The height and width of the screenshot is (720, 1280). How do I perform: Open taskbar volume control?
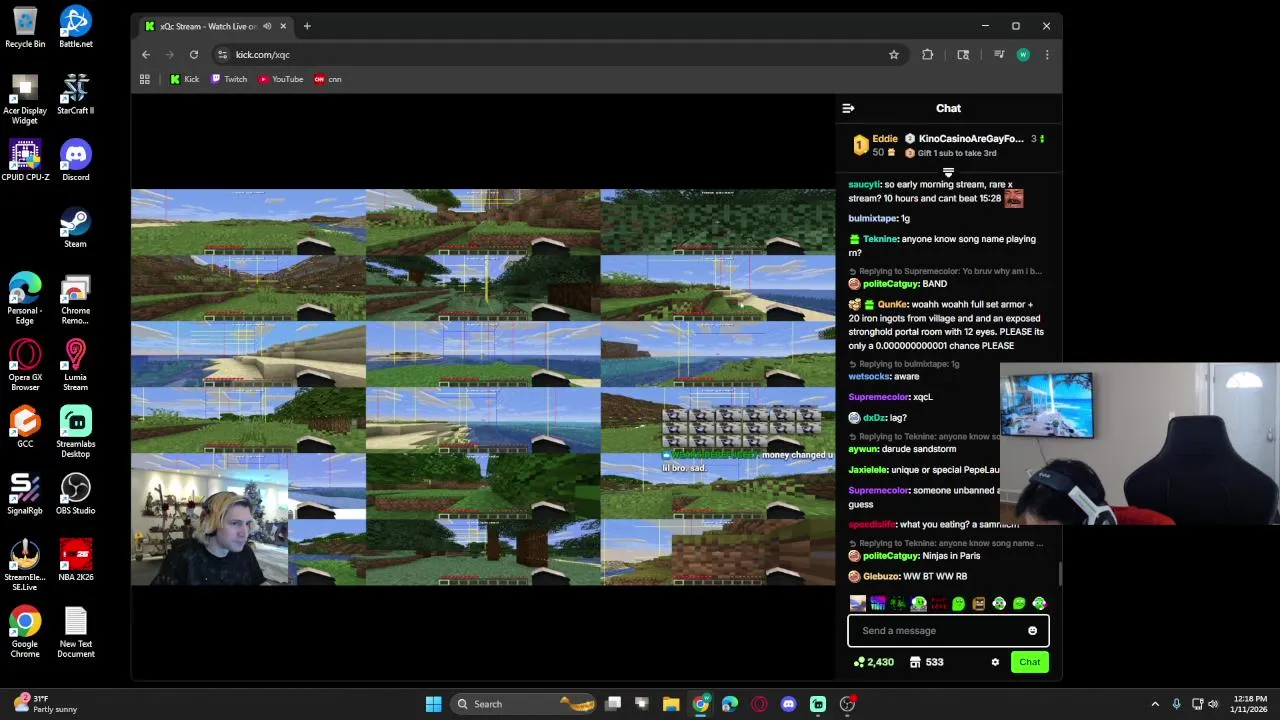click(1214, 704)
